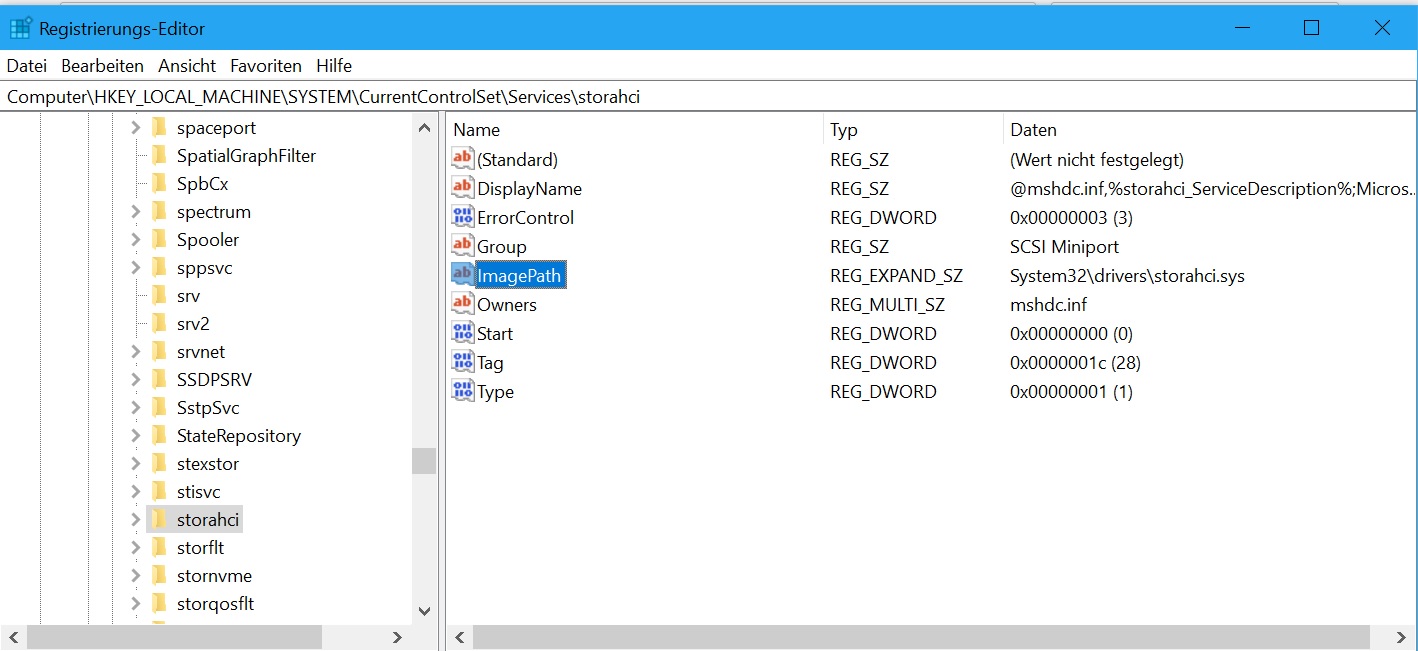Click the values pane horizontal scroll left arrow

(x=459, y=637)
